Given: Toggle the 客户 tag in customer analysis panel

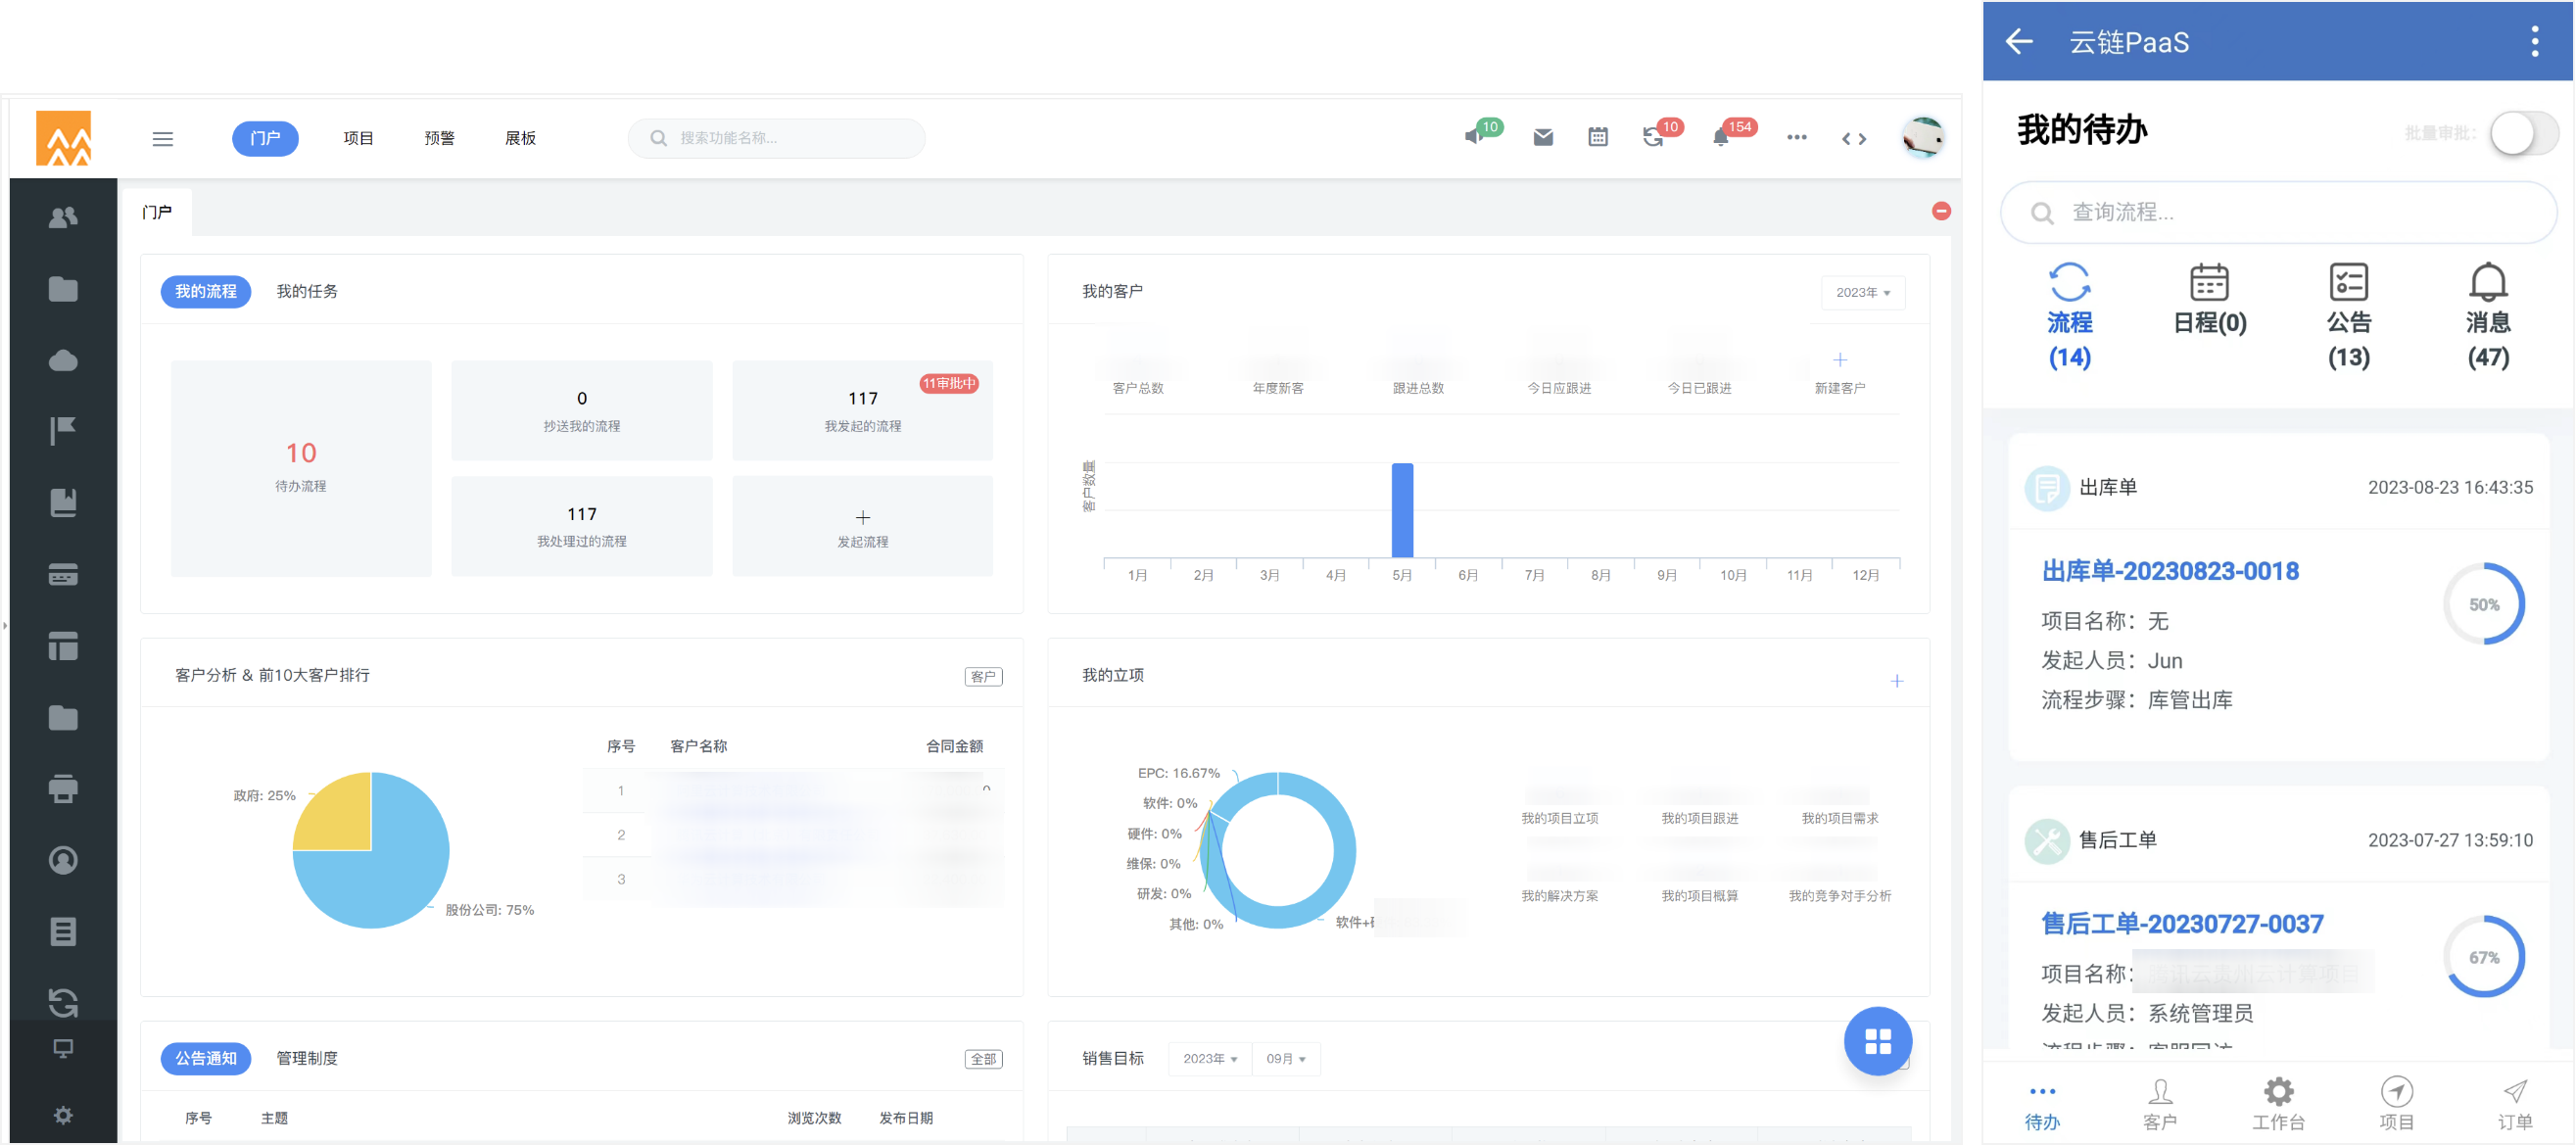Looking at the screenshot, I should (x=982, y=677).
